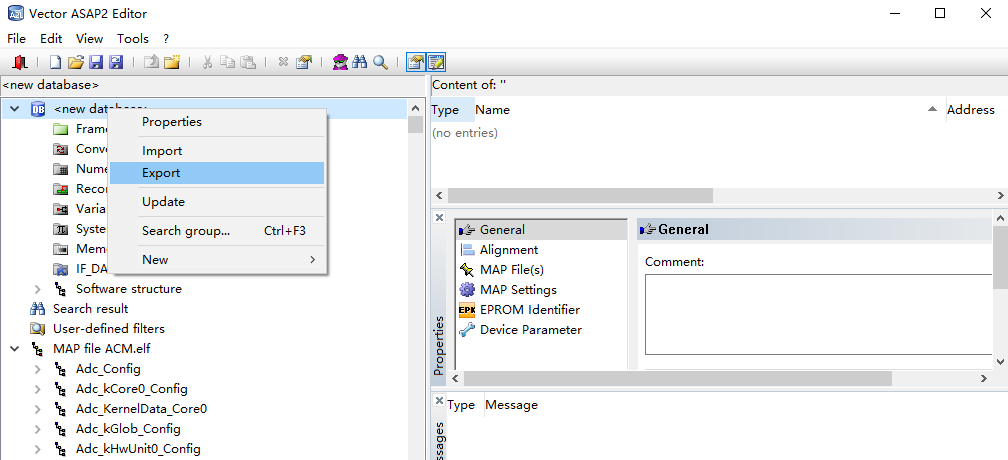Open the ? help menu
Screen dimensions: 1008x460
pyautogui.click(x=166, y=39)
